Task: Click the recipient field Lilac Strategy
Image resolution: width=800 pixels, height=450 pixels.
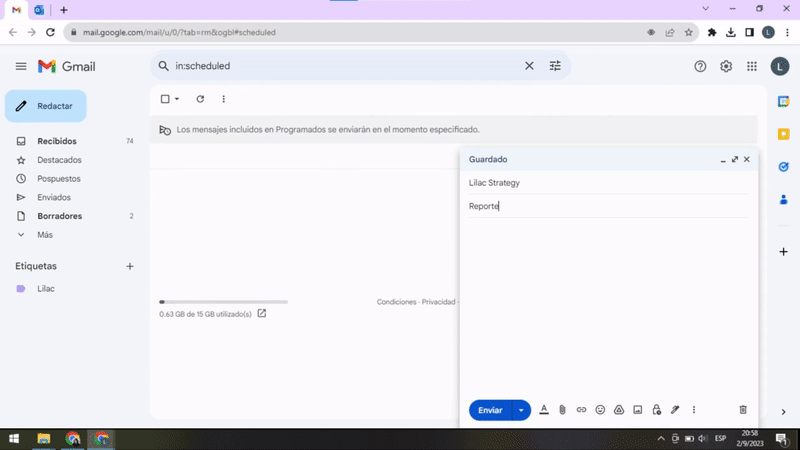Action: 609,183
